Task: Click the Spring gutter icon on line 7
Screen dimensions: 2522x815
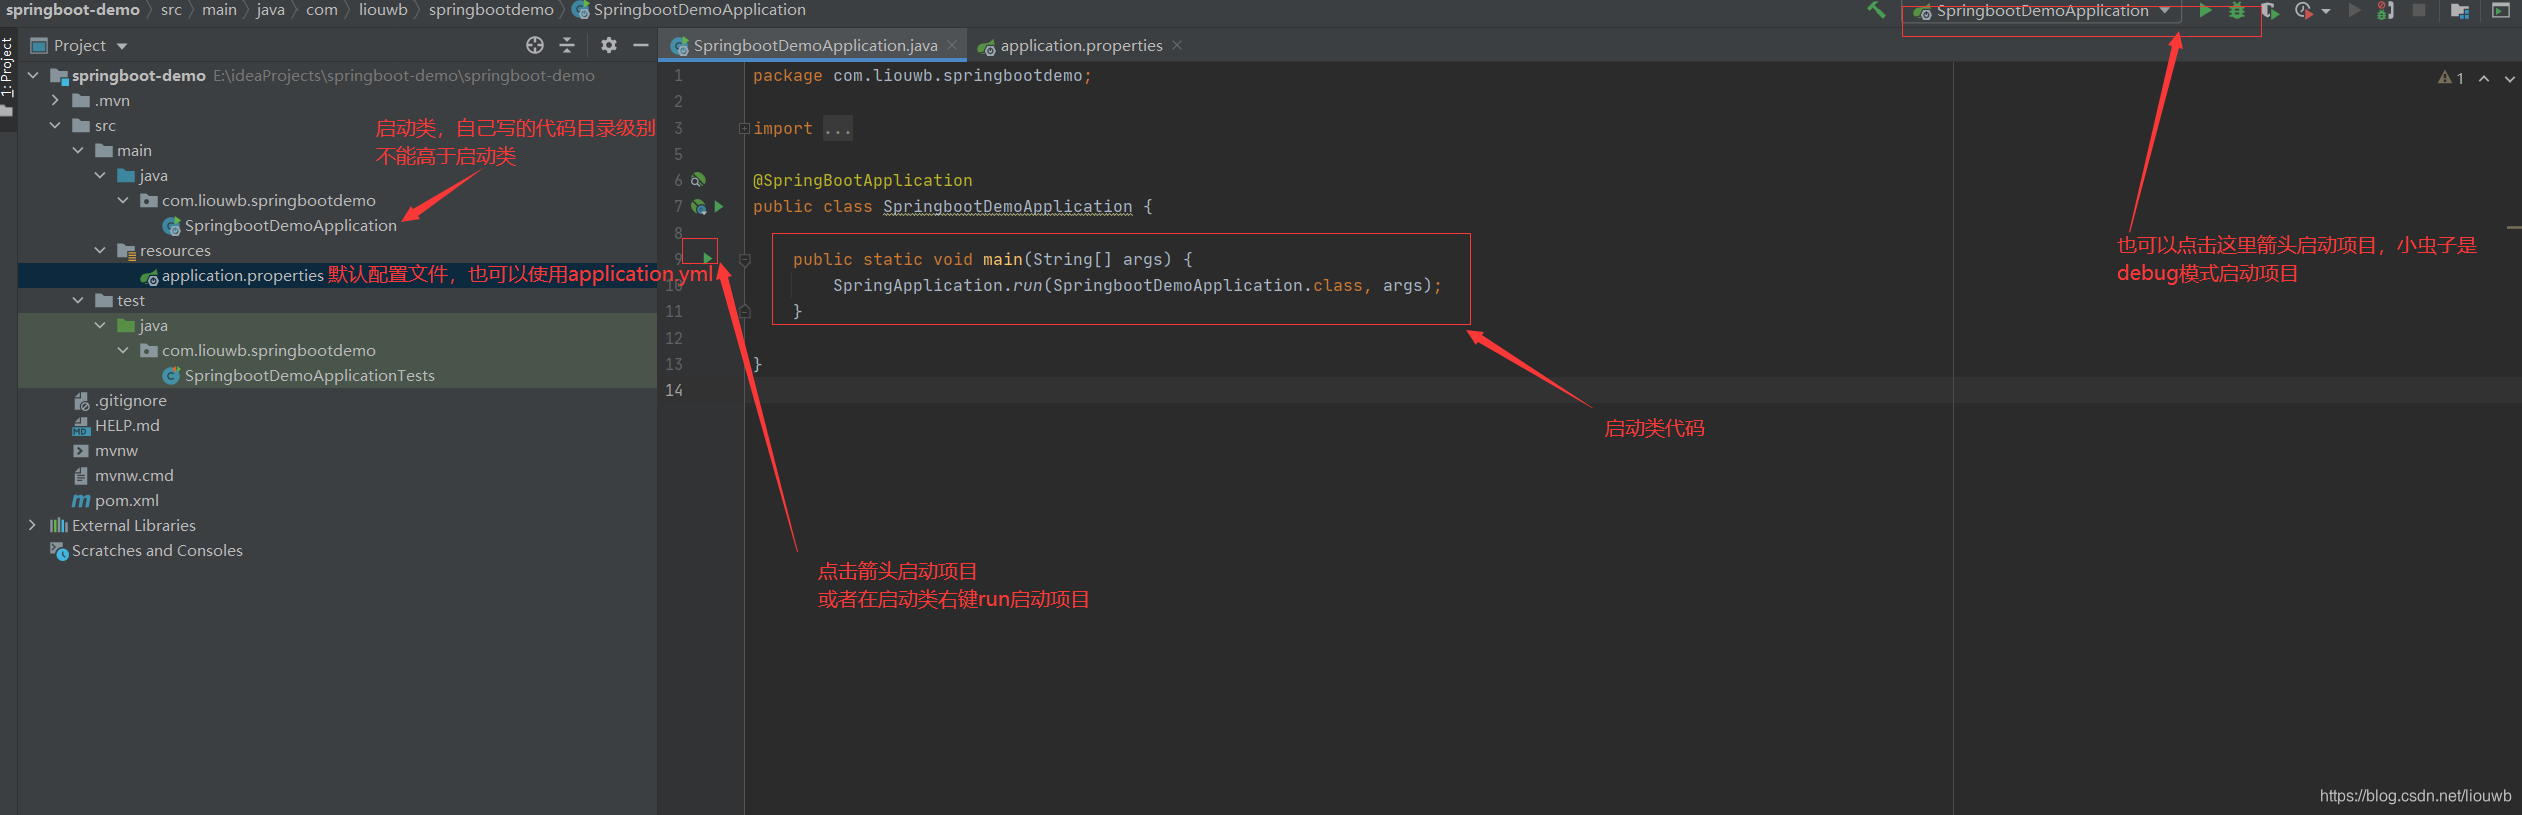Action: 699,207
